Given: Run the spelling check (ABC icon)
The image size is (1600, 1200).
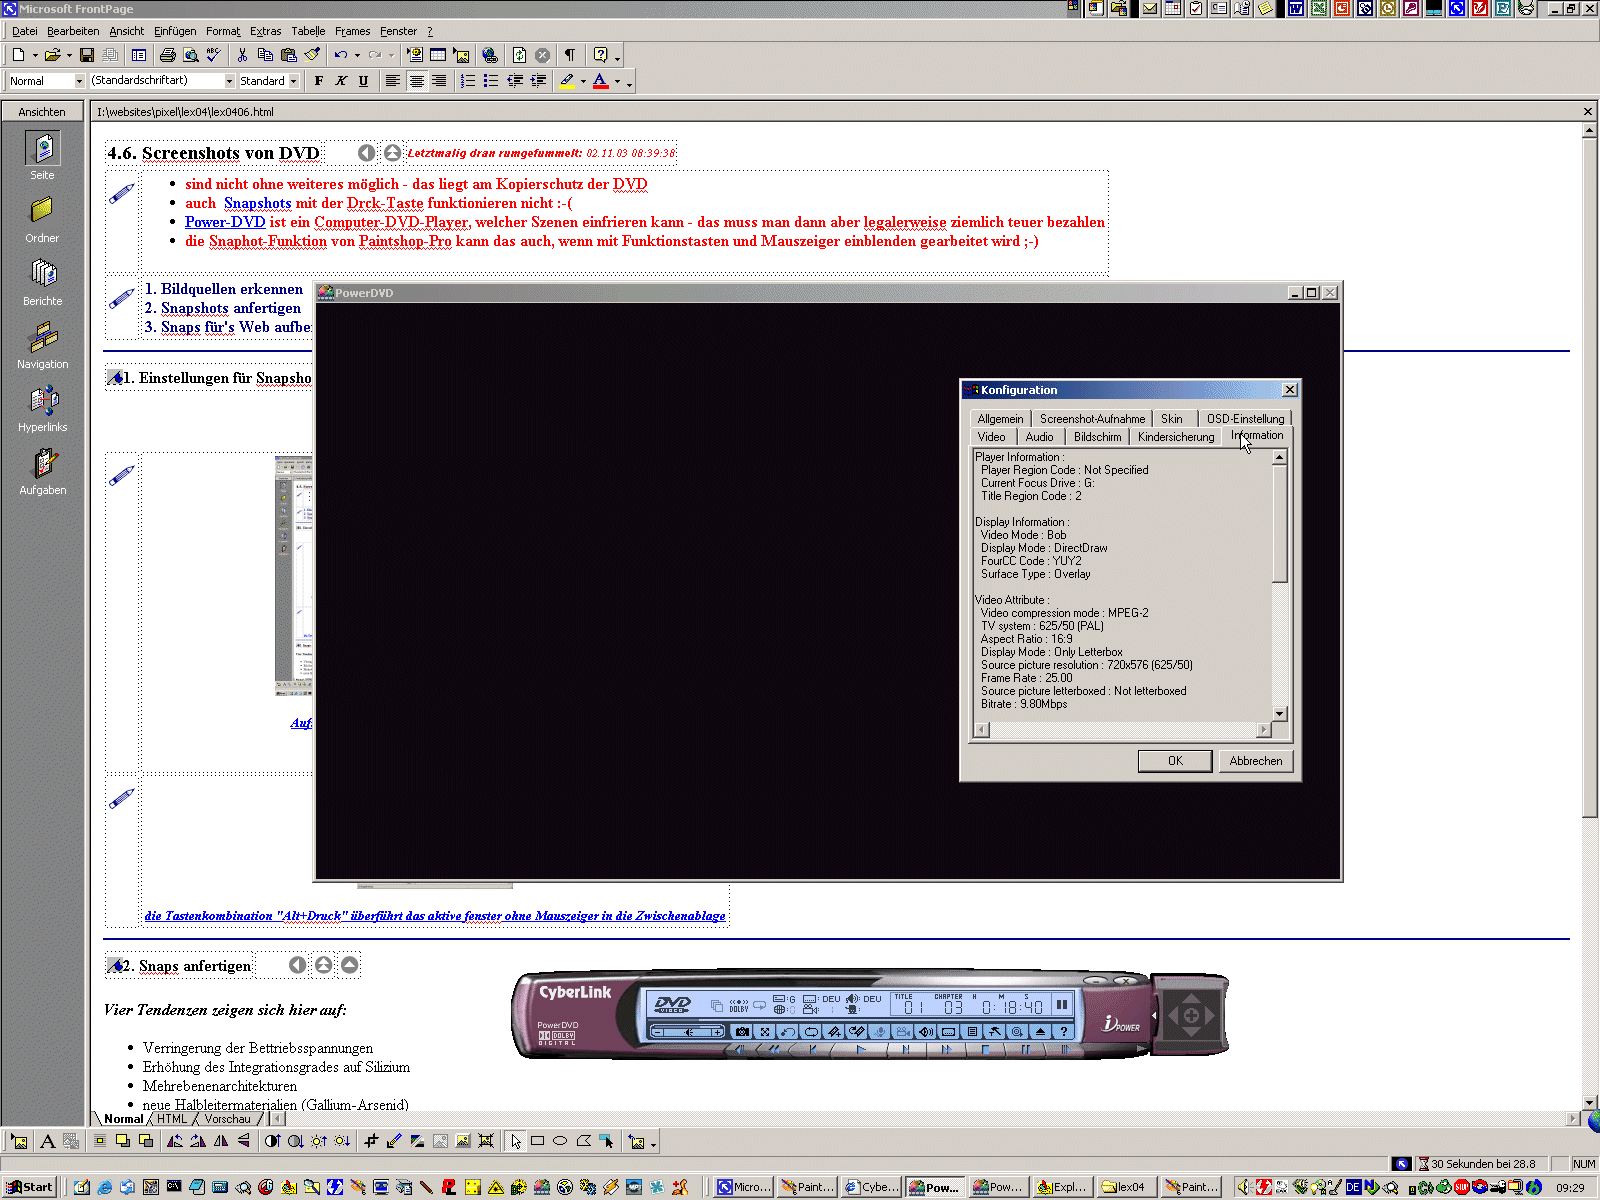Looking at the screenshot, I should point(214,55).
